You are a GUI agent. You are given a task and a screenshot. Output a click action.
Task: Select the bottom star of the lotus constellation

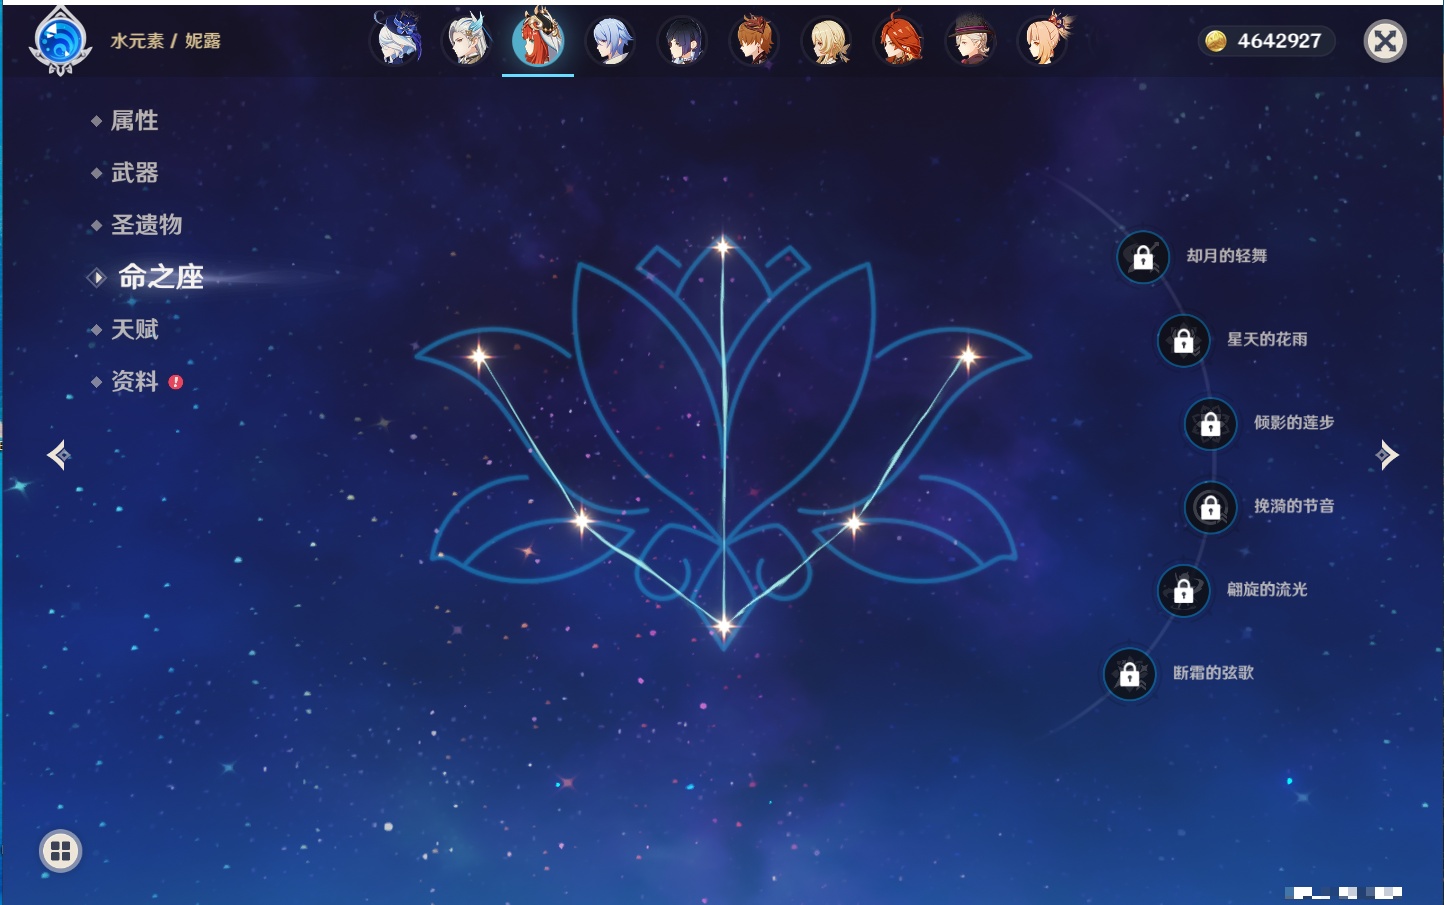pos(723,627)
